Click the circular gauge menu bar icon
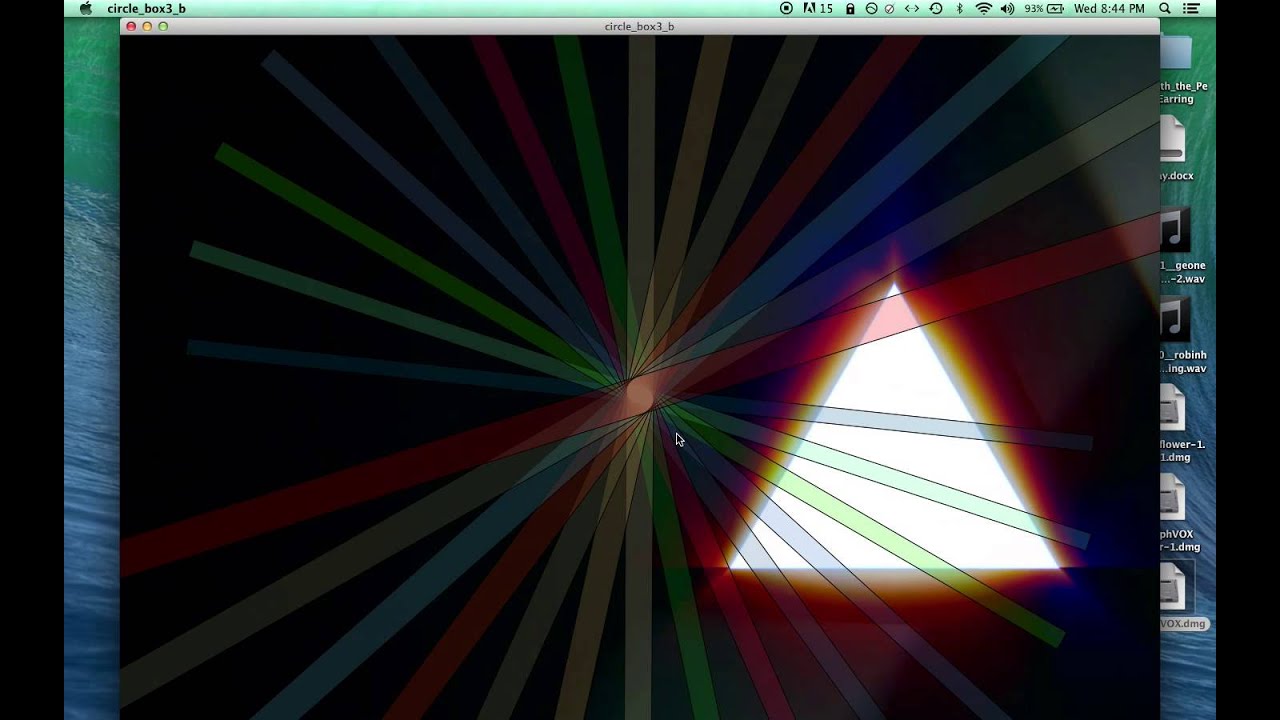 tap(871, 8)
